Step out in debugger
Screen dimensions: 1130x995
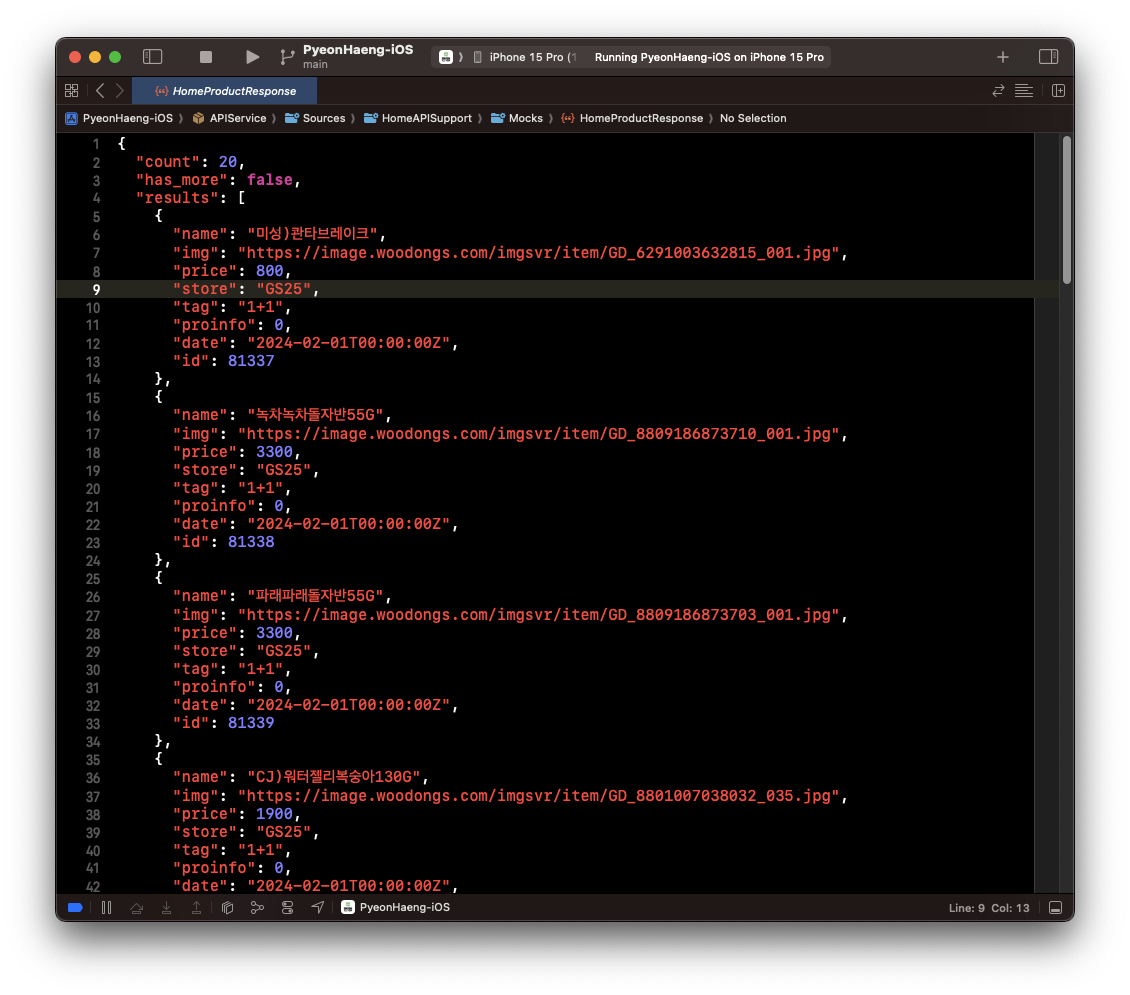tap(196, 908)
